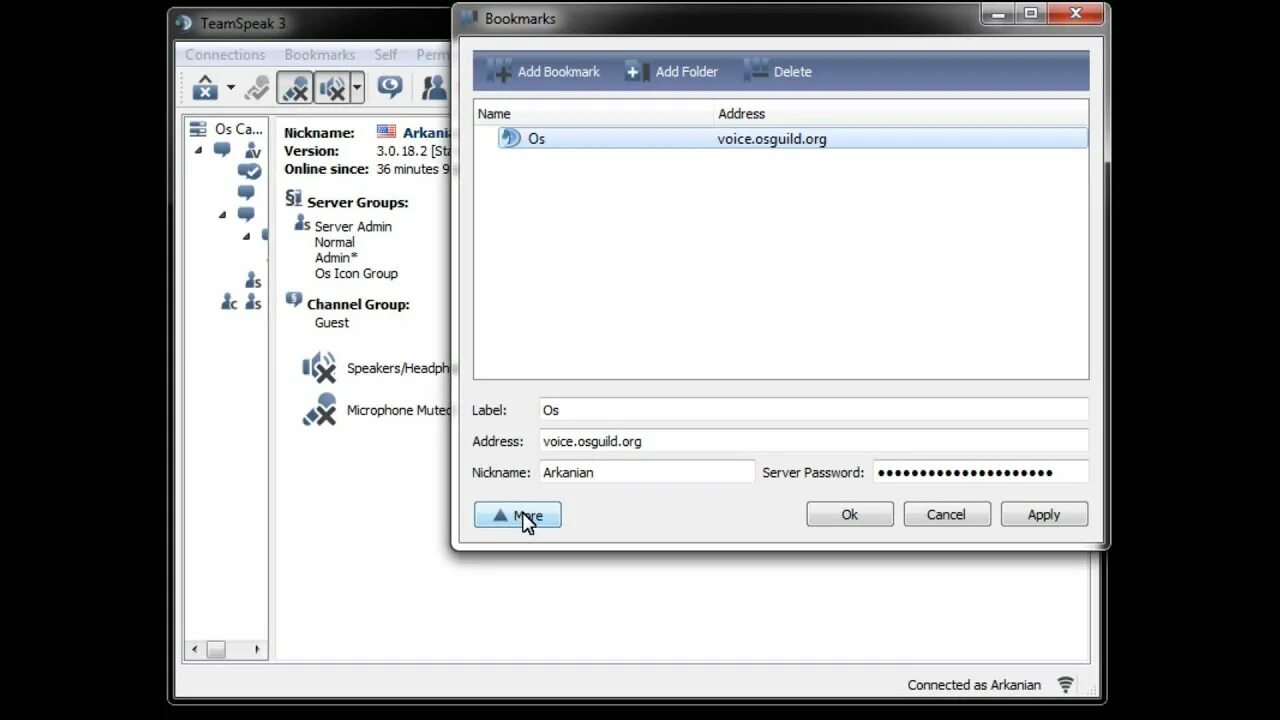Screen dimensions: 1280x720
Task: Toggle the microphone mute toolbar button
Action: pos(295,88)
